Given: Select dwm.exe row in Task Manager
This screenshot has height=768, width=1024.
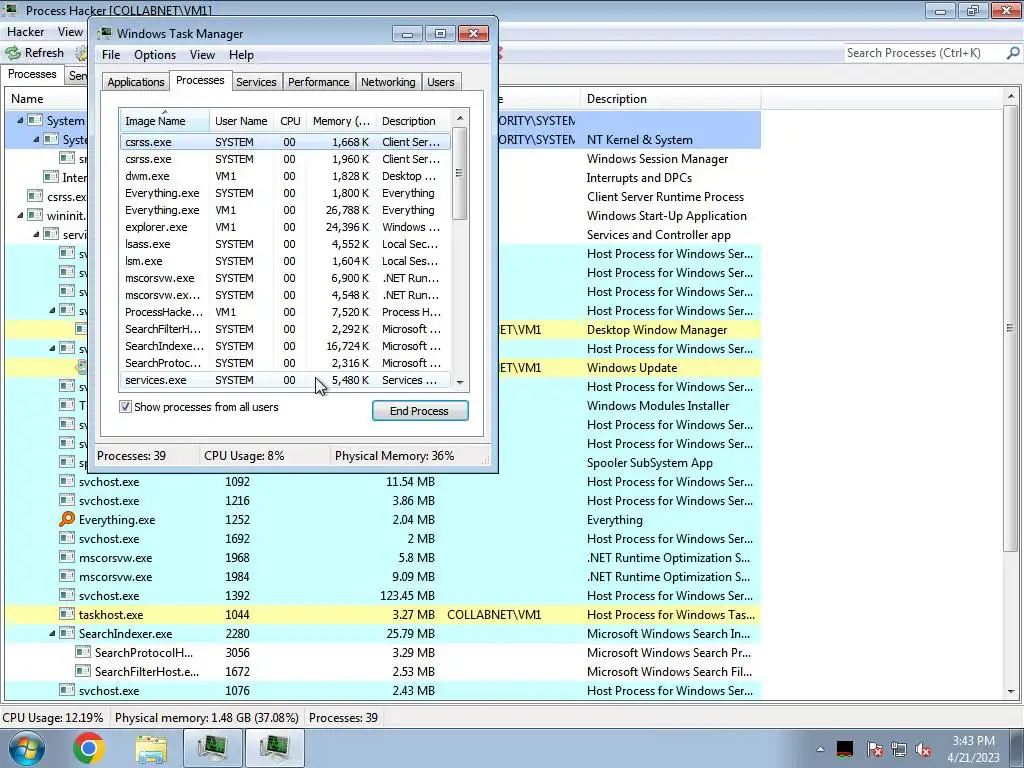Looking at the screenshot, I should click(285, 176).
